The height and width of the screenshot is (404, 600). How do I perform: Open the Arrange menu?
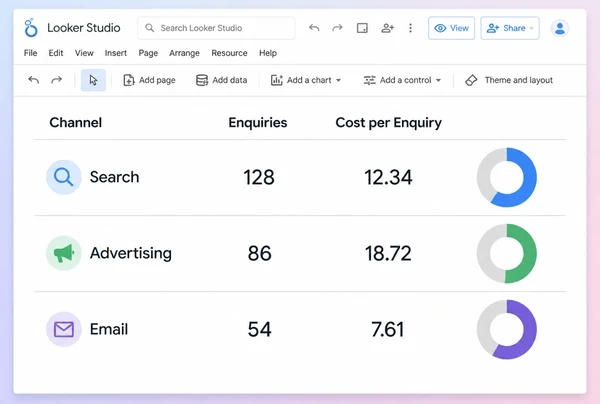(184, 53)
